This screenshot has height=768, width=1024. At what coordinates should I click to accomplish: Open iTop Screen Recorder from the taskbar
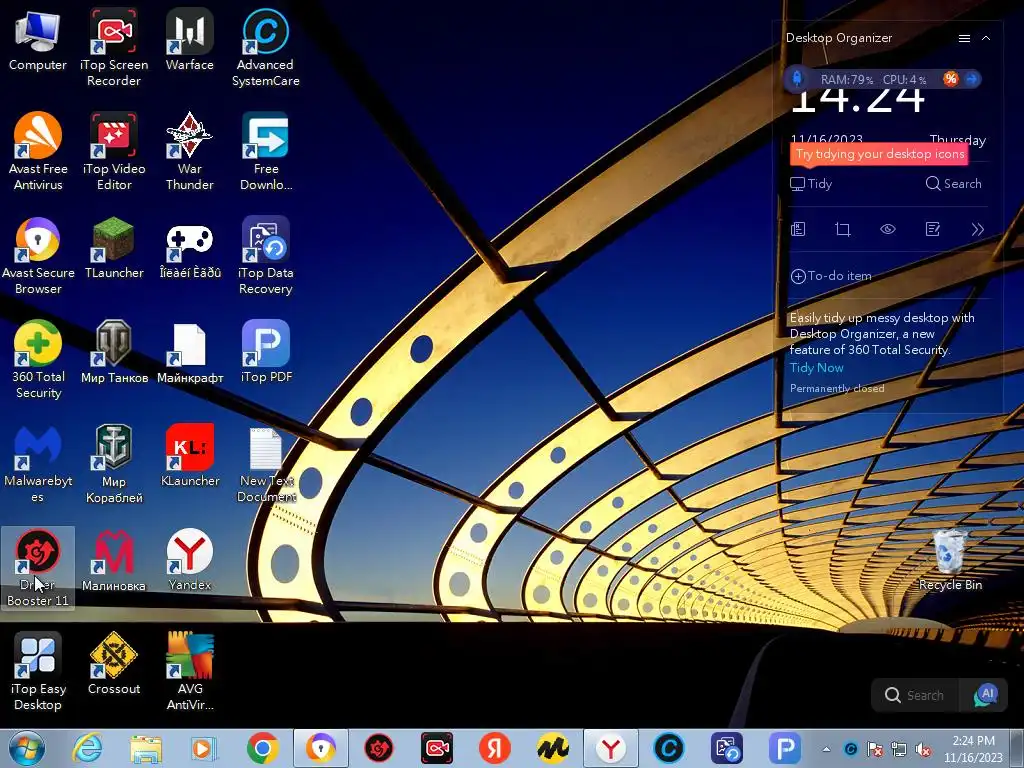click(437, 748)
